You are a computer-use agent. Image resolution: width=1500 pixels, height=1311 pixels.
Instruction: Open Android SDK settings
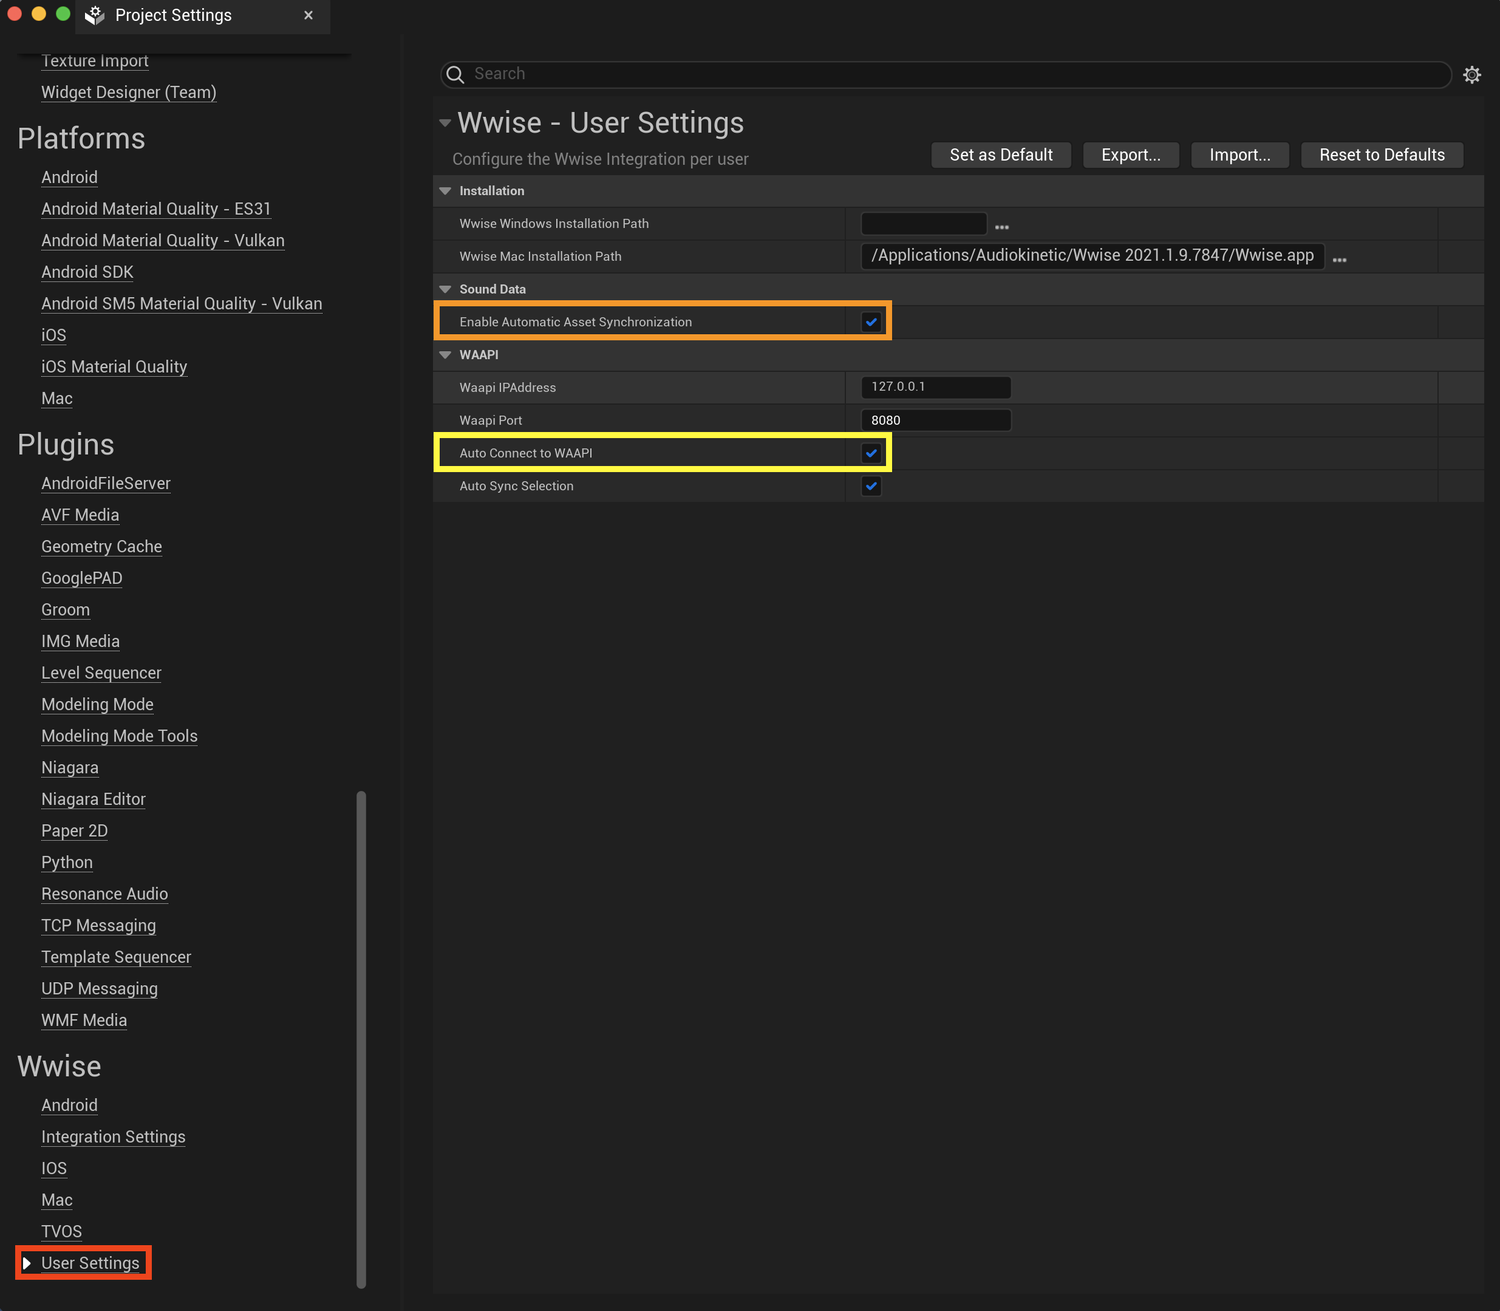tap(87, 272)
